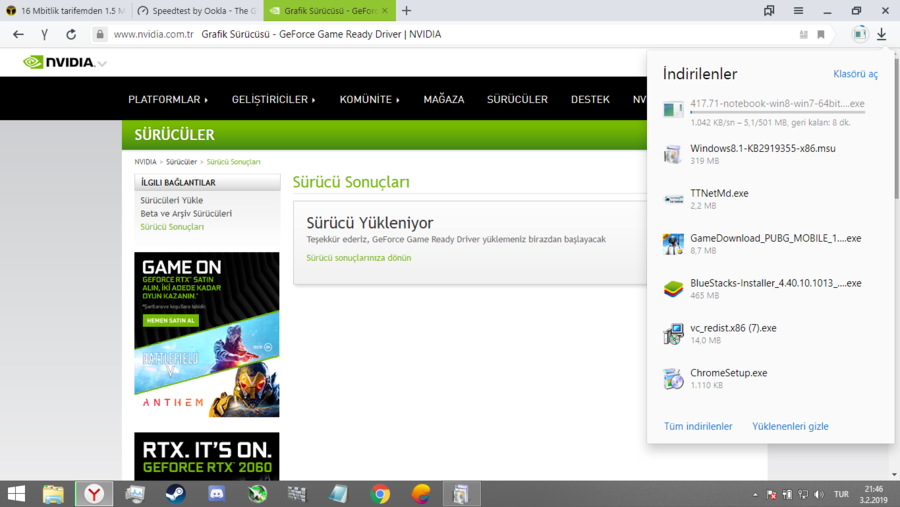Select Windows8.1-KB2919355-x86.msu file name
Image resolution: width=900 pixels, height=507 pixels.
[x=763, y=148]
